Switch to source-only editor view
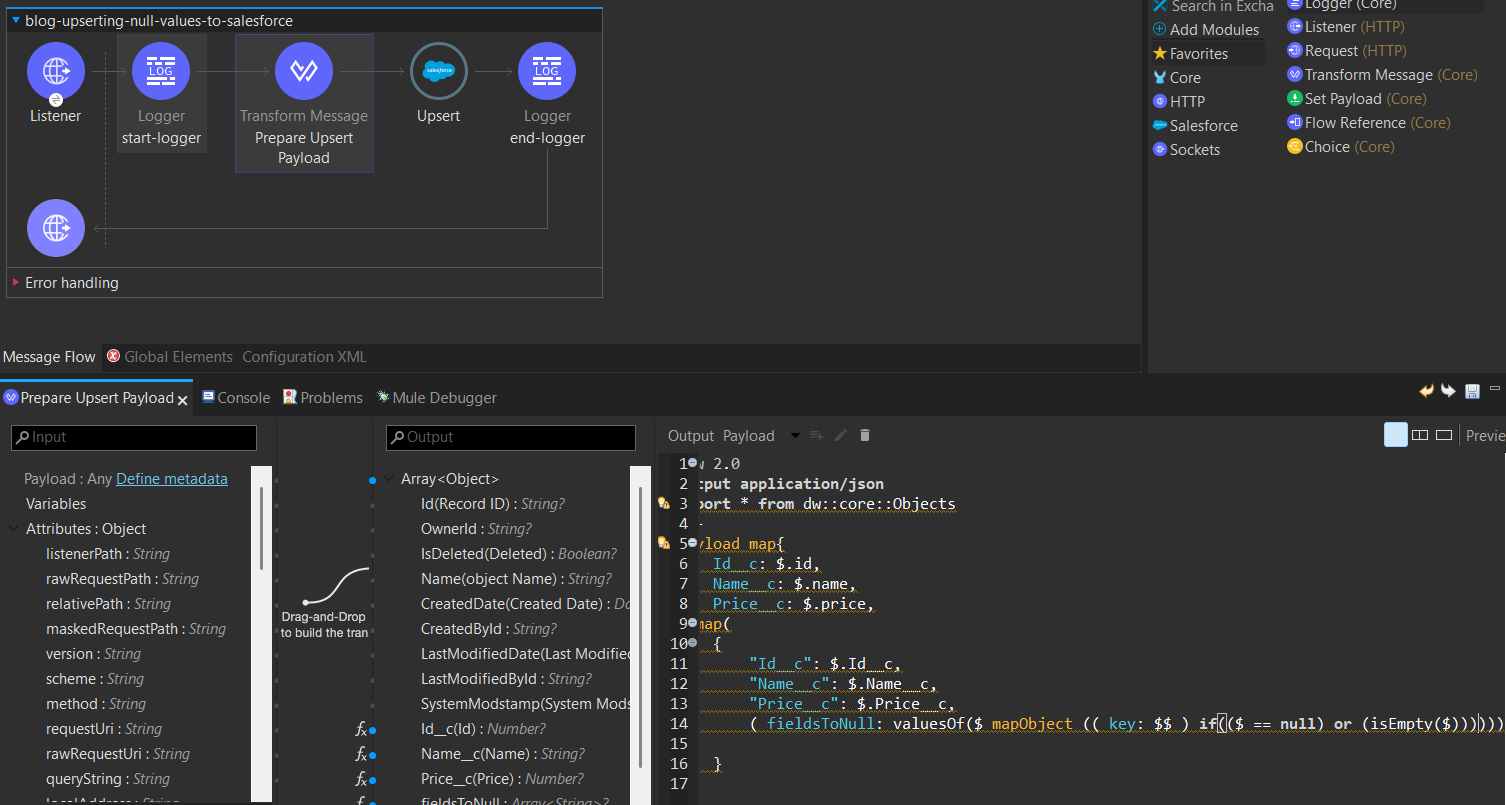The height and width of the screenshot is (805, 1506). tap(1444, 435)
